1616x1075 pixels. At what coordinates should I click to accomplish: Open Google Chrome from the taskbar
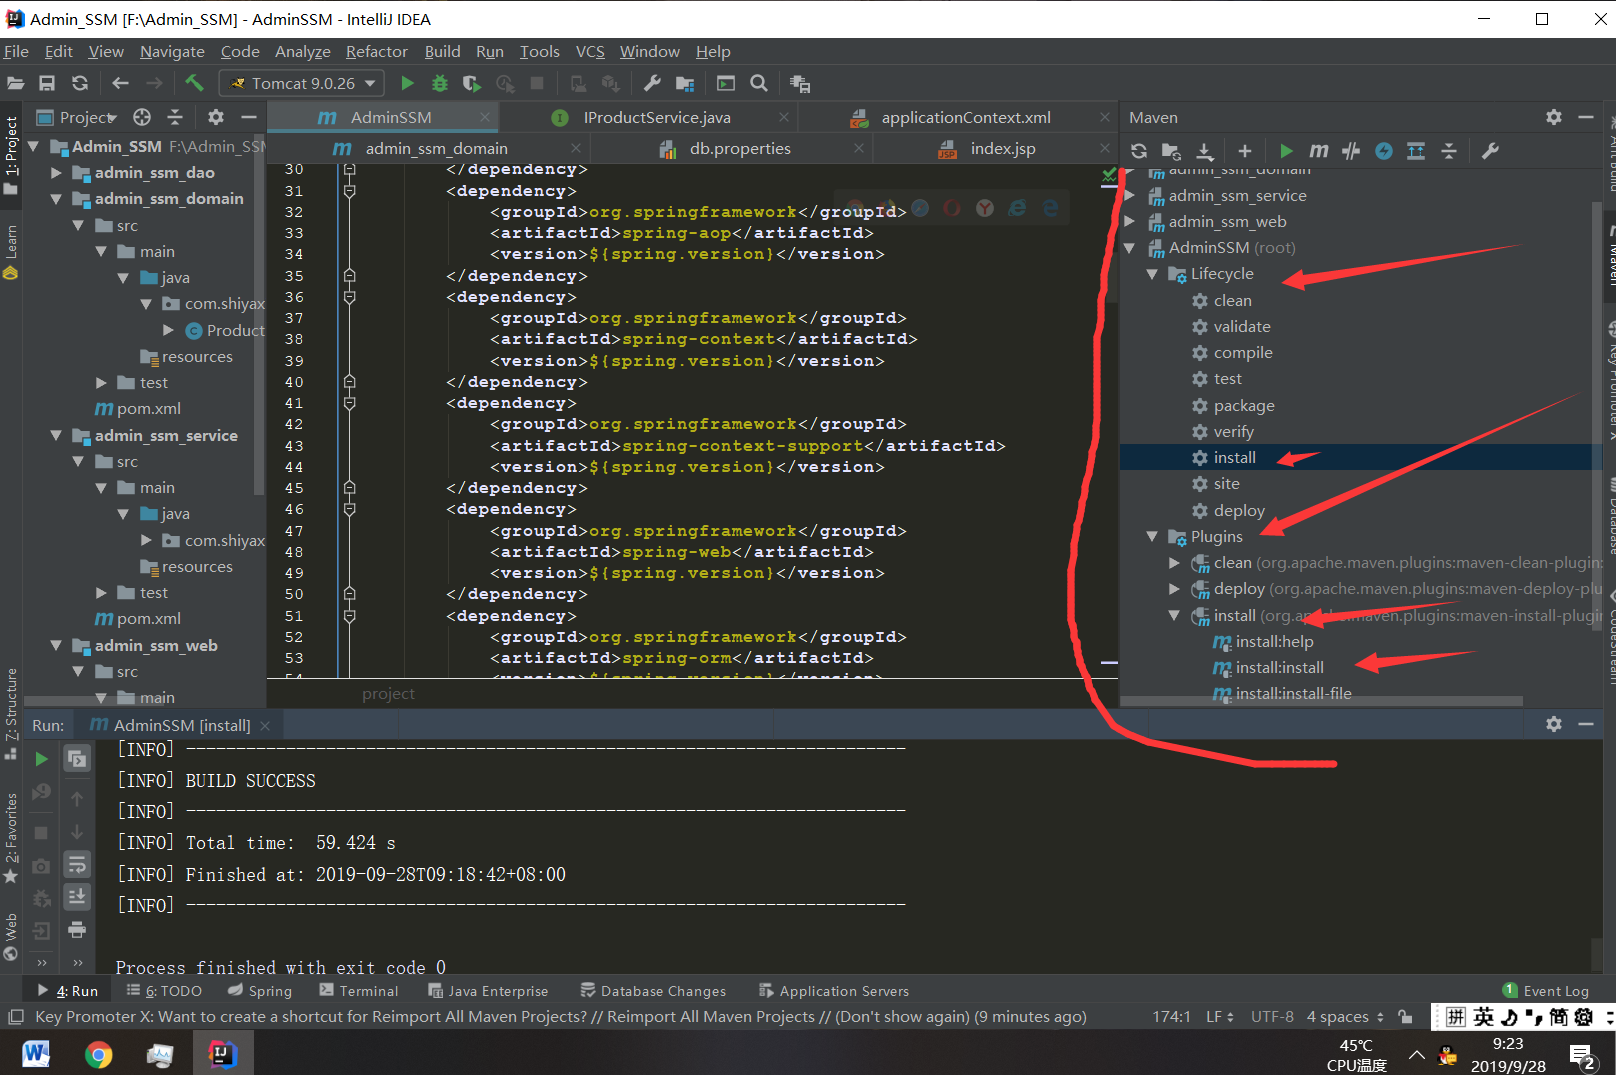pyautogui.click(x=98, y=1053)
